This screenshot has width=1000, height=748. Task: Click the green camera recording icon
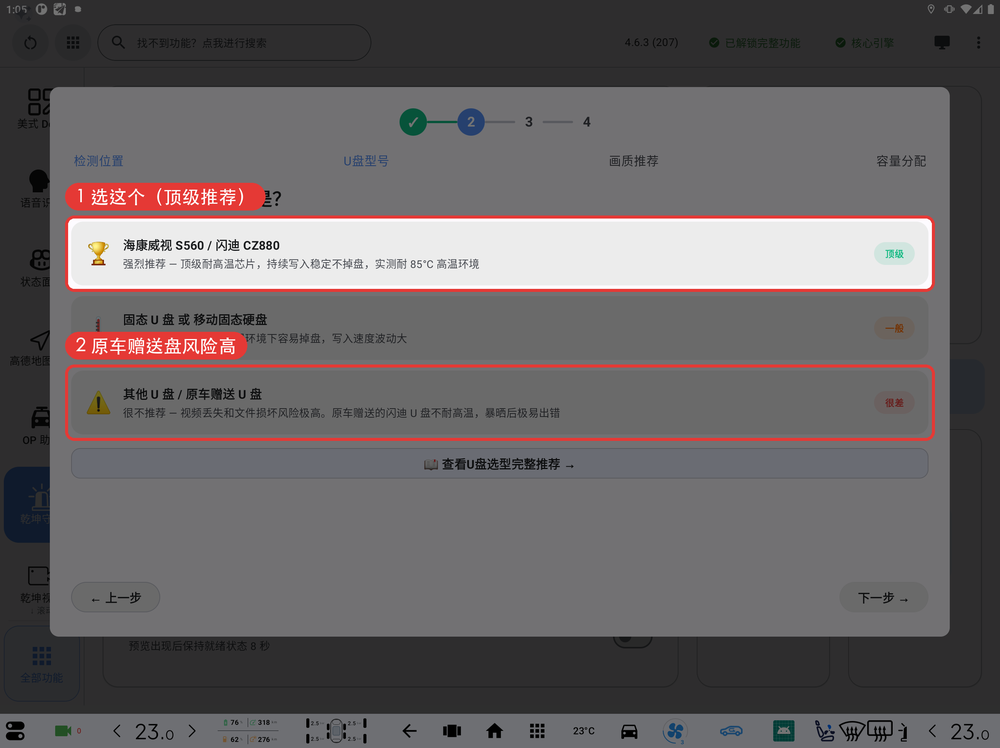click(63, 731)
